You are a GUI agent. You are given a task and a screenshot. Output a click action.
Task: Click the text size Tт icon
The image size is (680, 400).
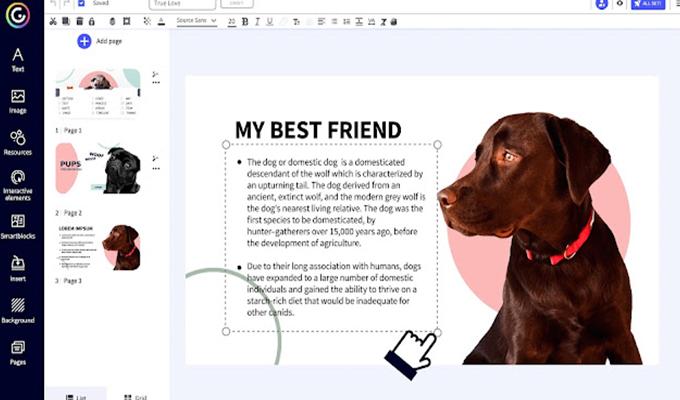(297, 22)
